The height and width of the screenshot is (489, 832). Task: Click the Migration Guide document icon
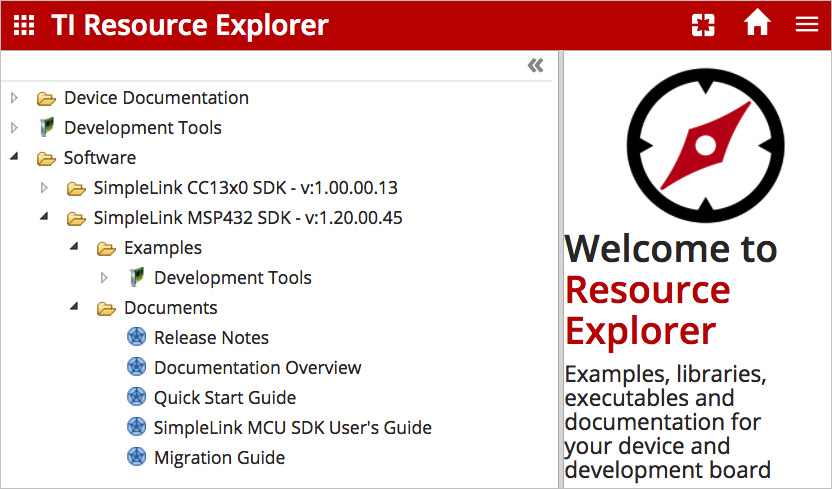pyautogui.click(x=137, y=458)
